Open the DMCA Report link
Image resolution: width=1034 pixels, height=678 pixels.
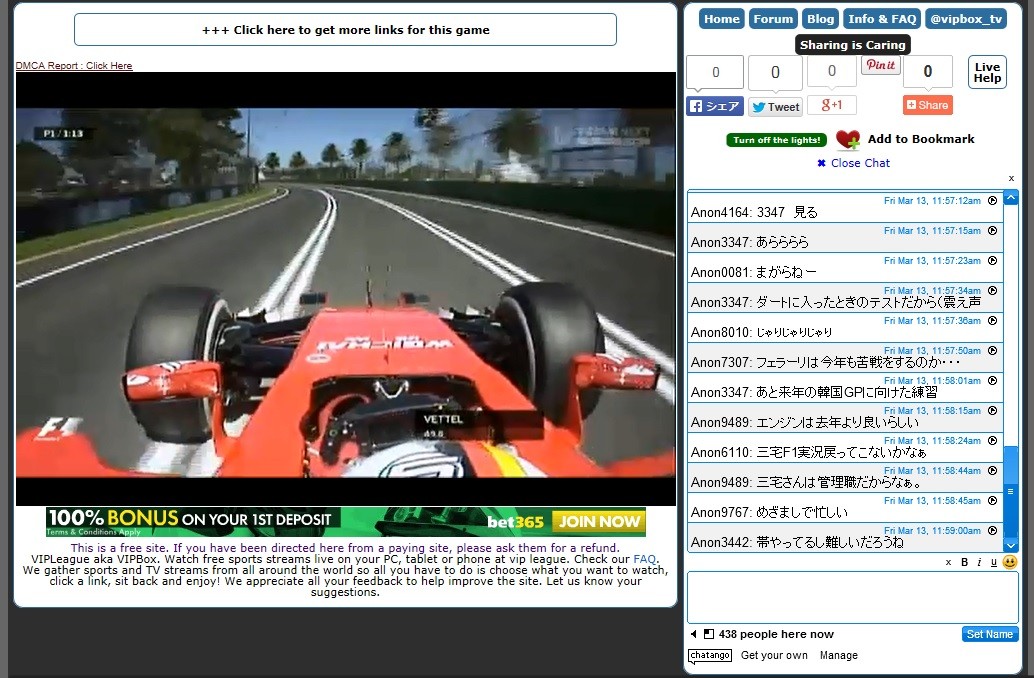(x=74, y=66)
